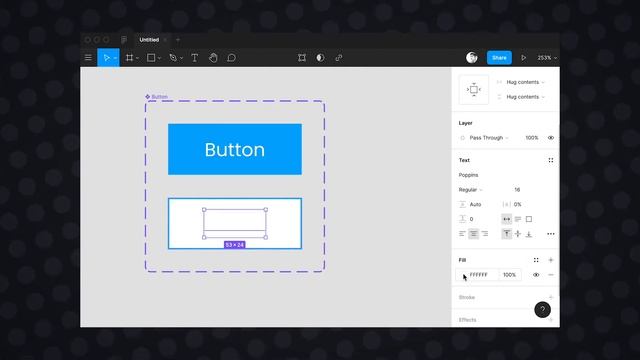The height and width of the screenshot is (360, 640).
Task: Open a new tab with plus
Action: tap(178, 40)
